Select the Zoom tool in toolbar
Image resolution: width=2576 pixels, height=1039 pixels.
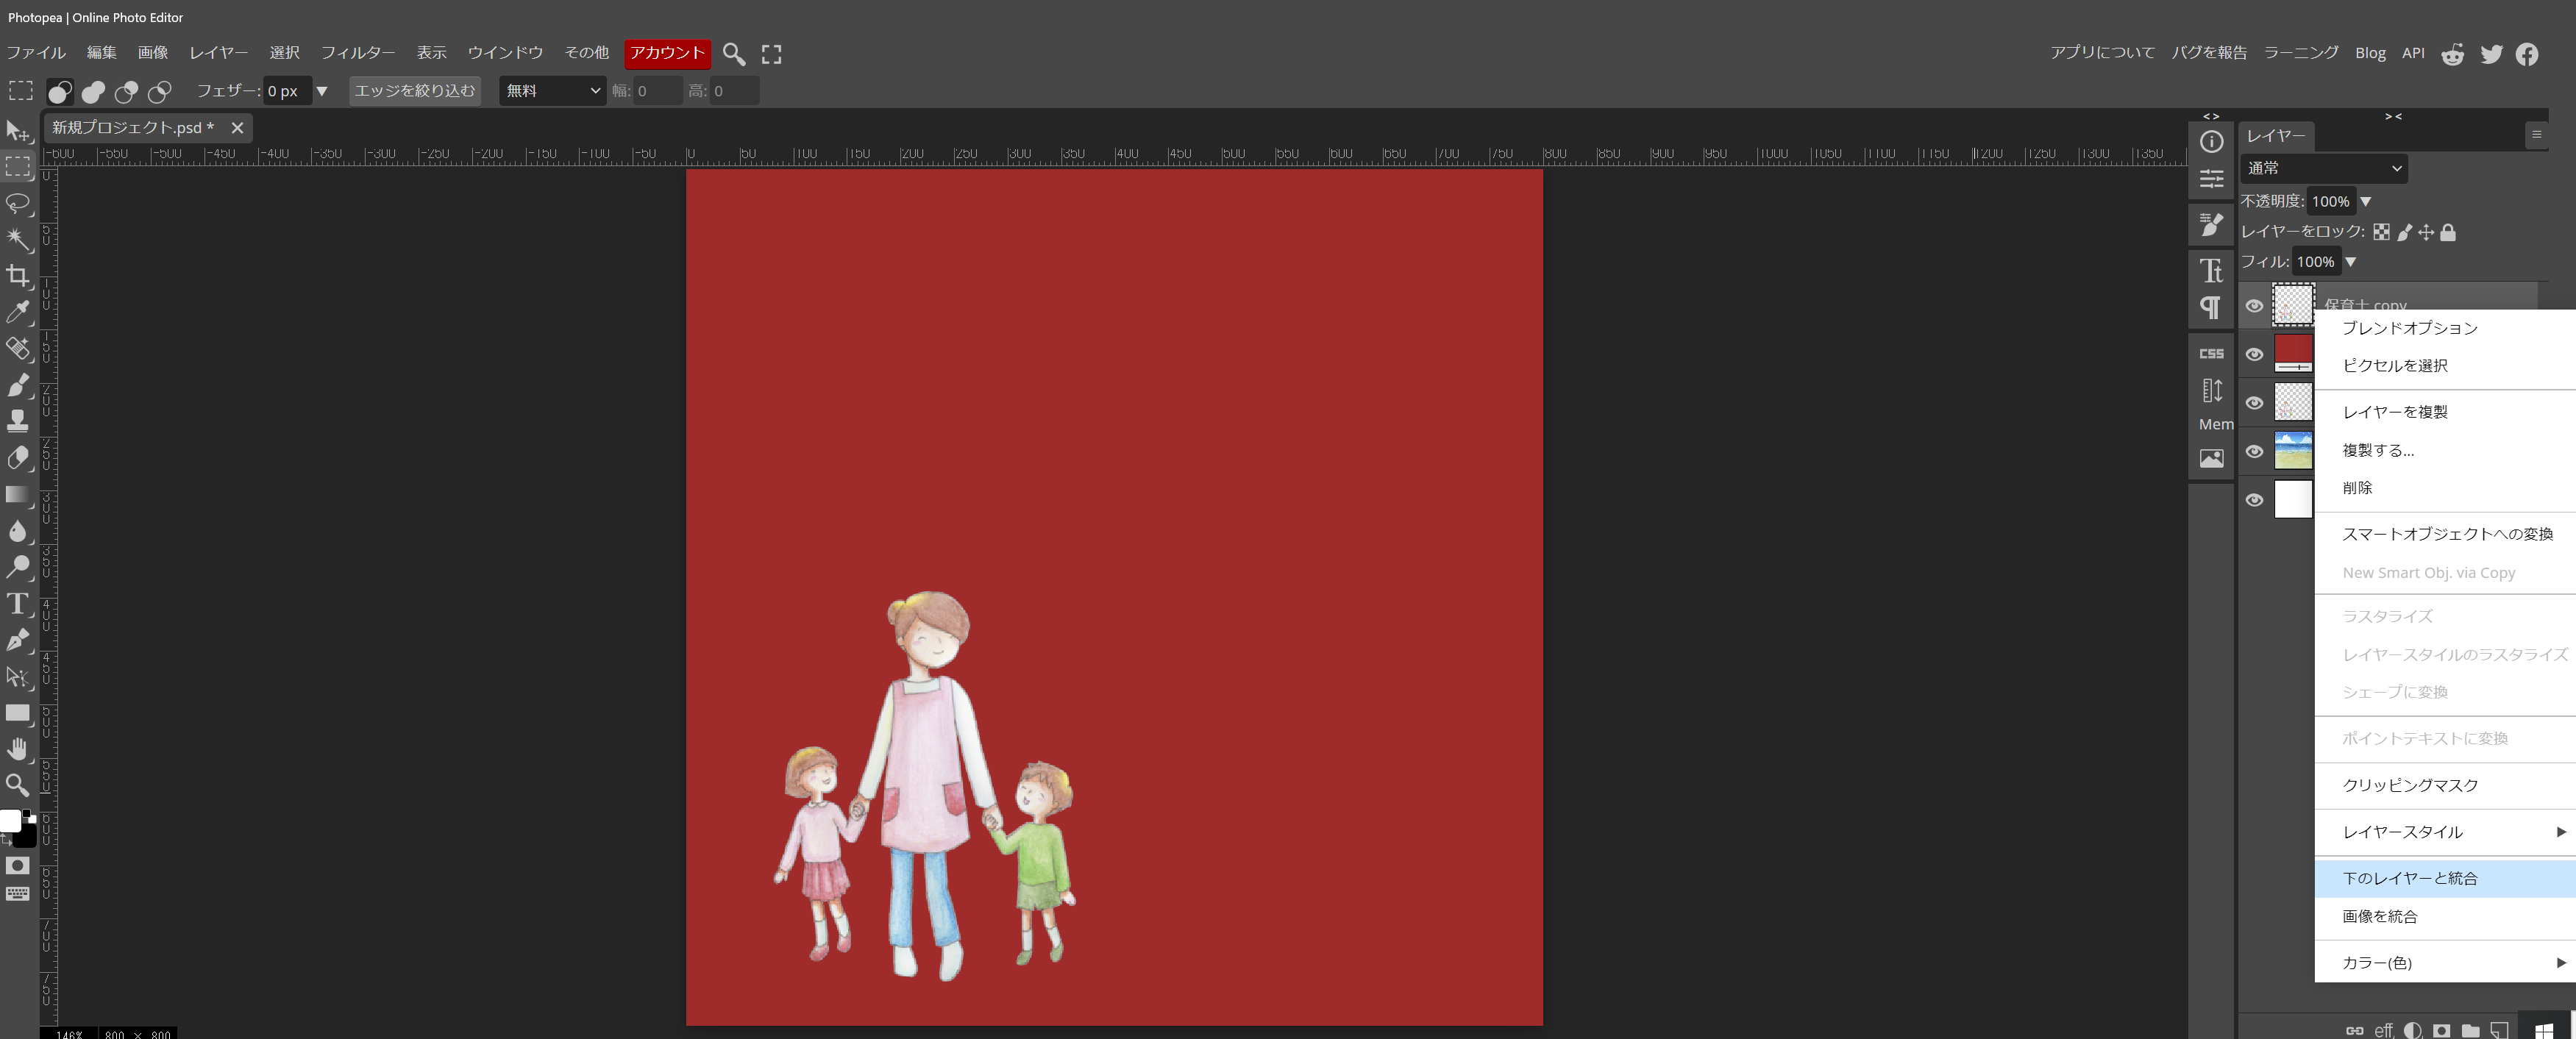18,785
